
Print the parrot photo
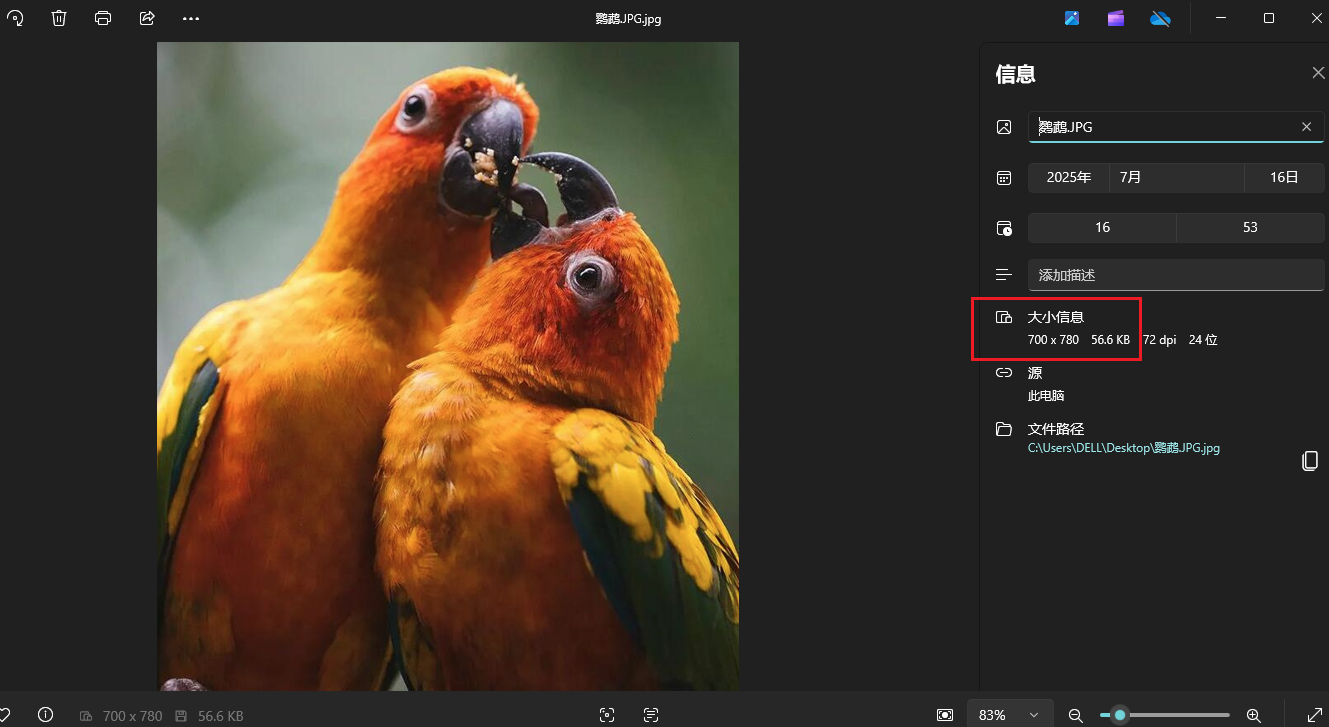[103, 18]
